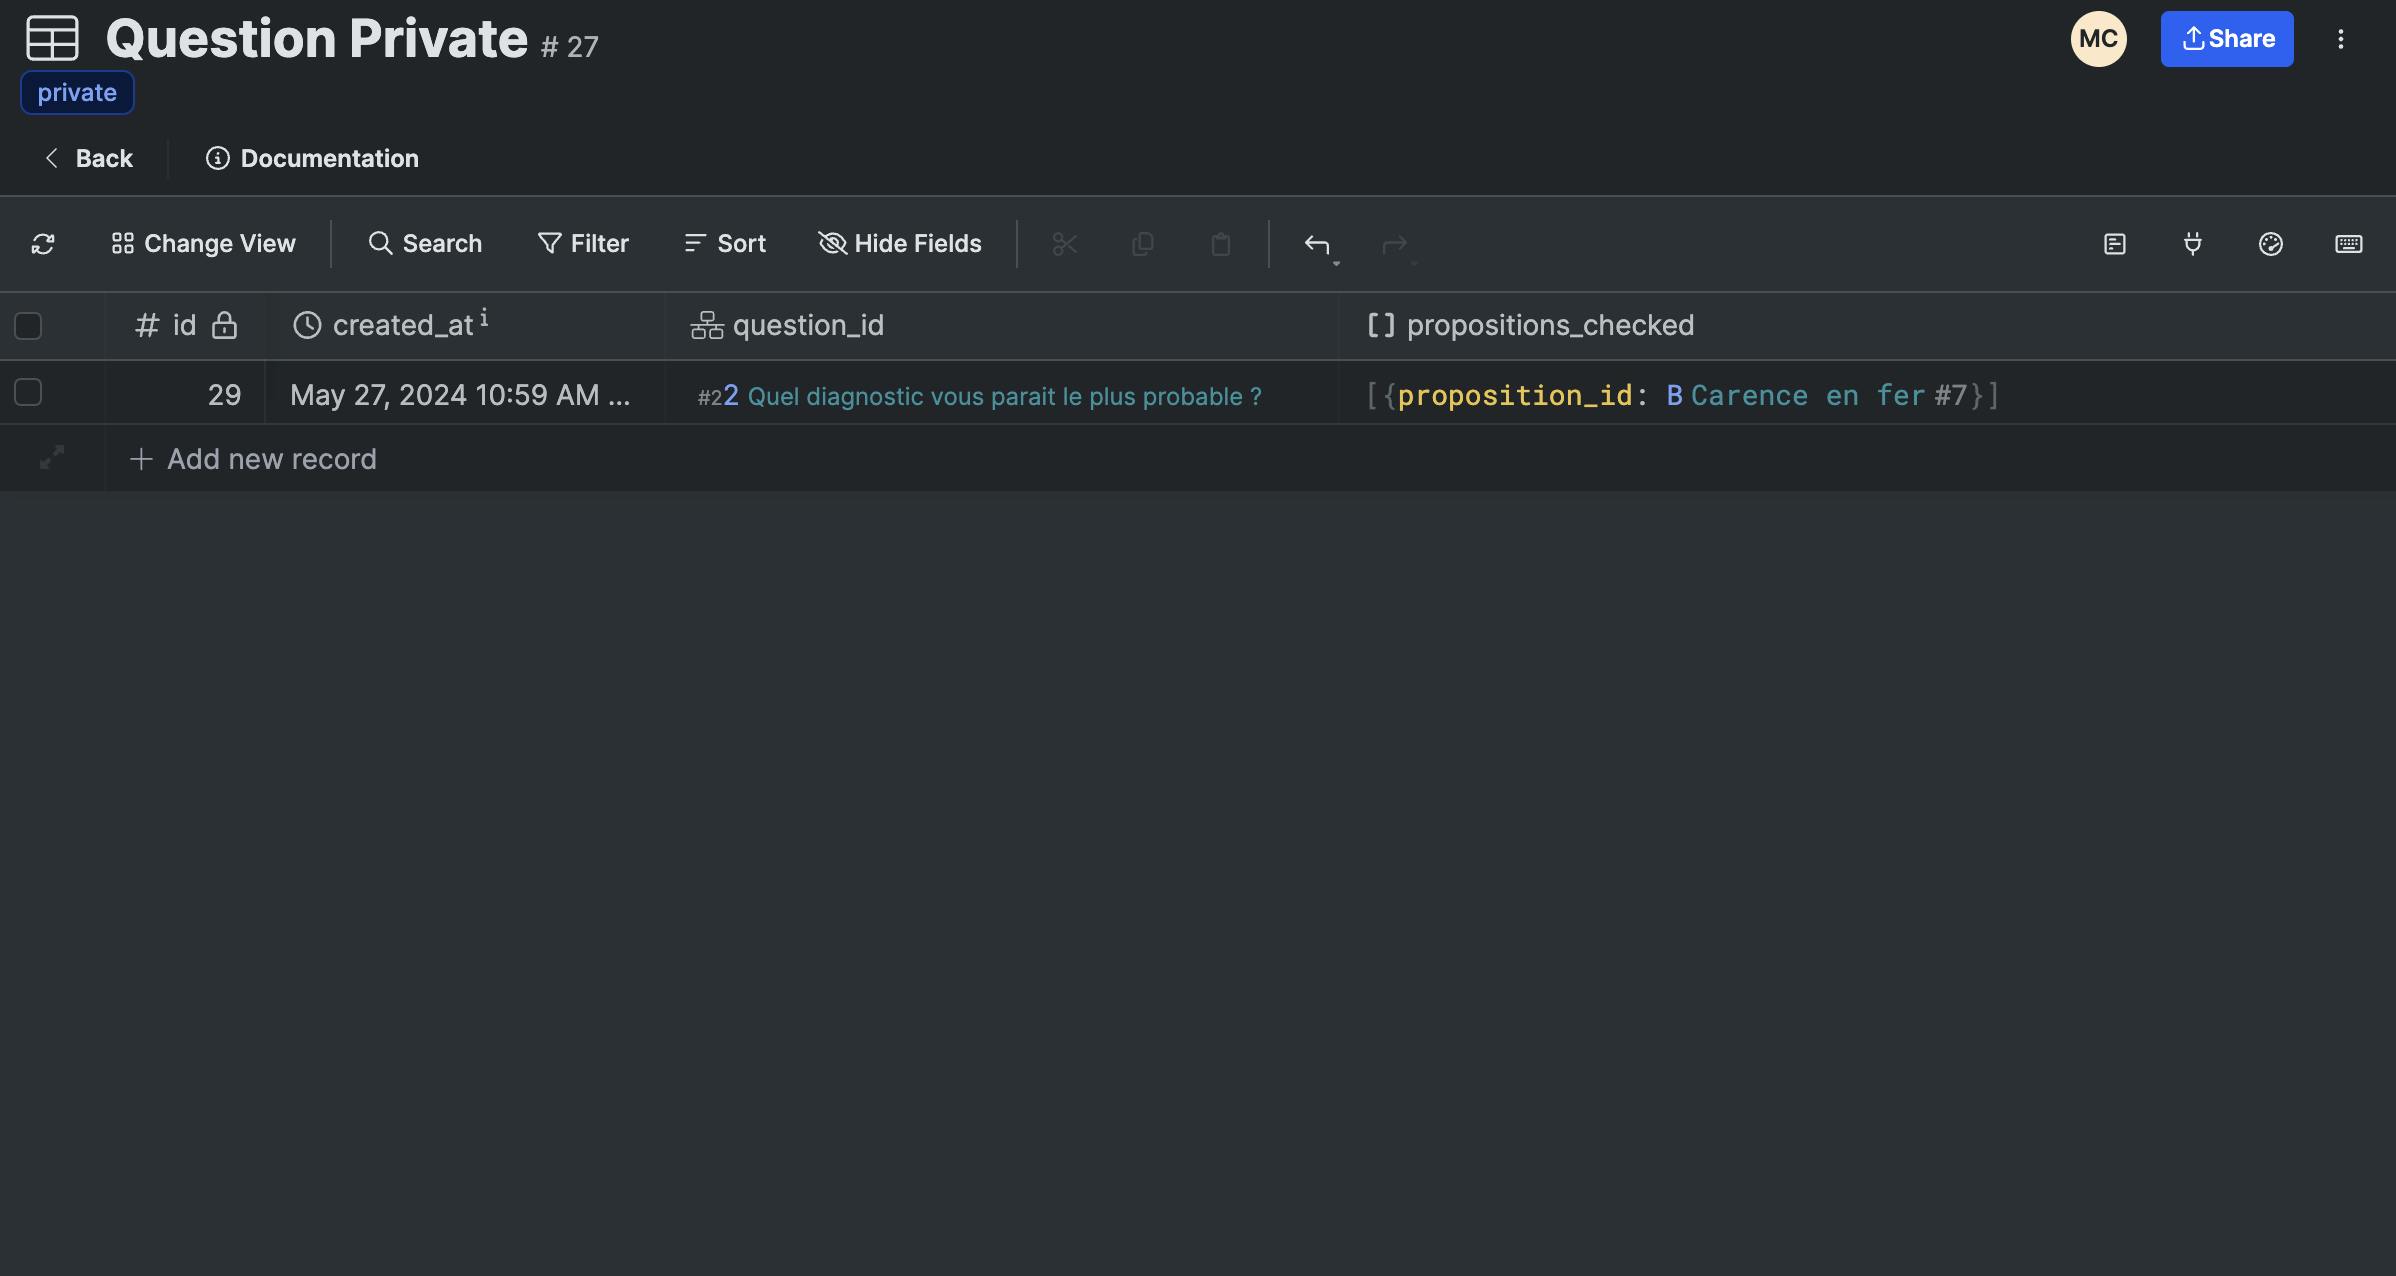Screen dimensions: 2396x1276
Task: Select the checkbox for record 29
Action: click(28, 392)
